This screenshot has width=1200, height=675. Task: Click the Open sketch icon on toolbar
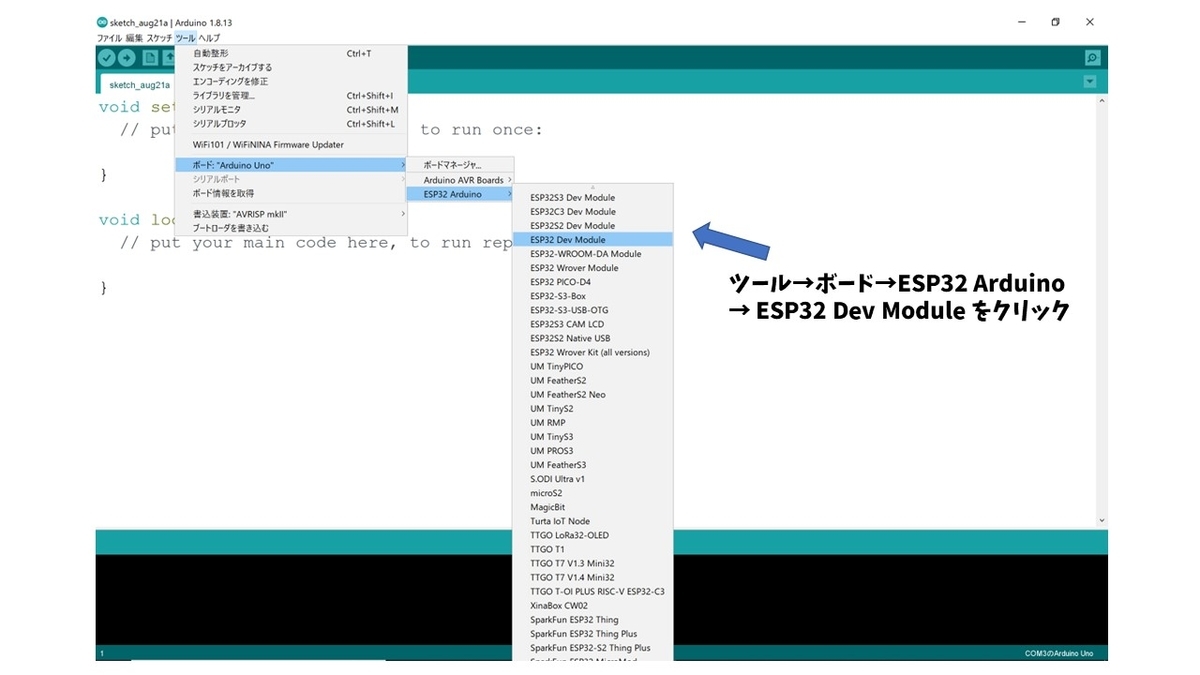click(172, 58)
